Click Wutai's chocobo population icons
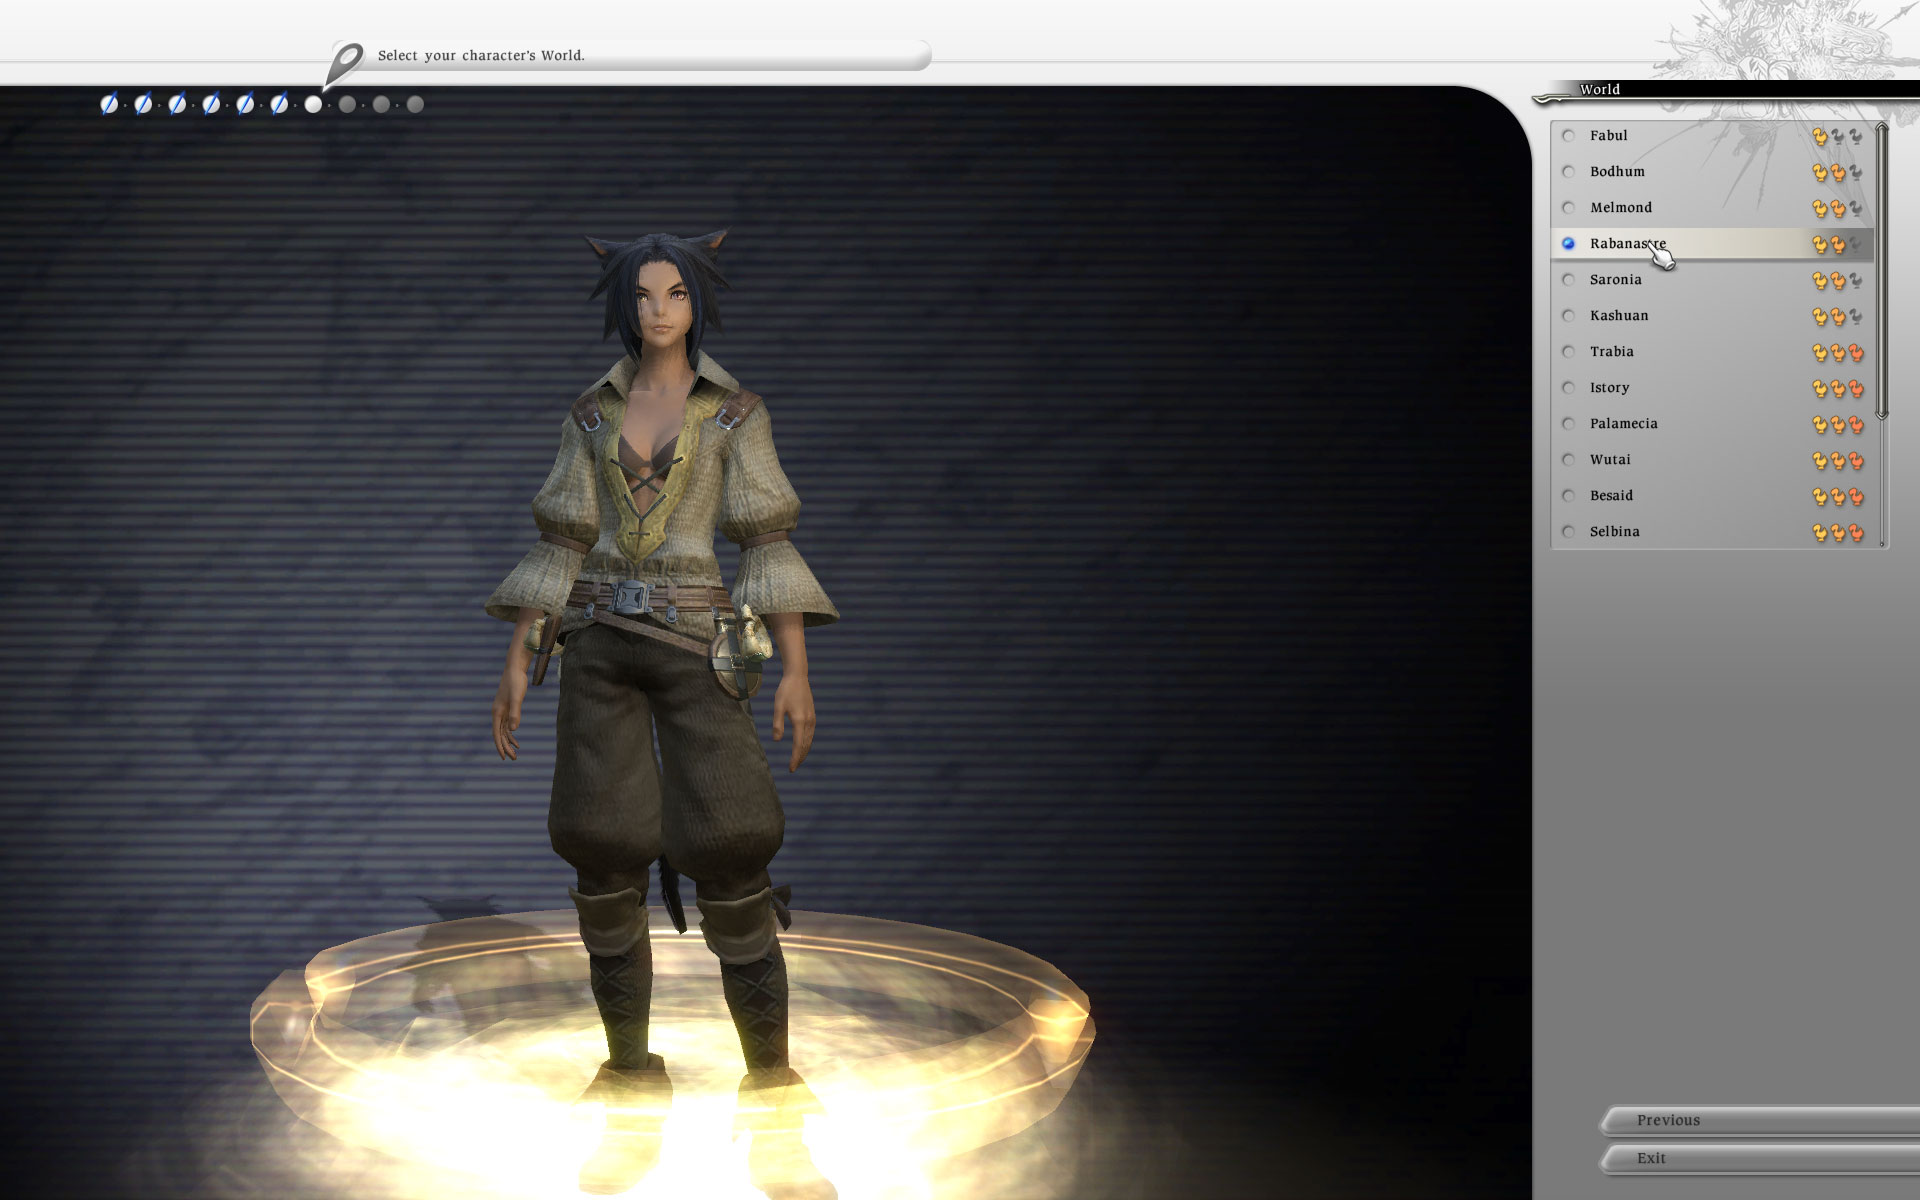Viewport: 1920px width, 1200px height. [1838, 461]
